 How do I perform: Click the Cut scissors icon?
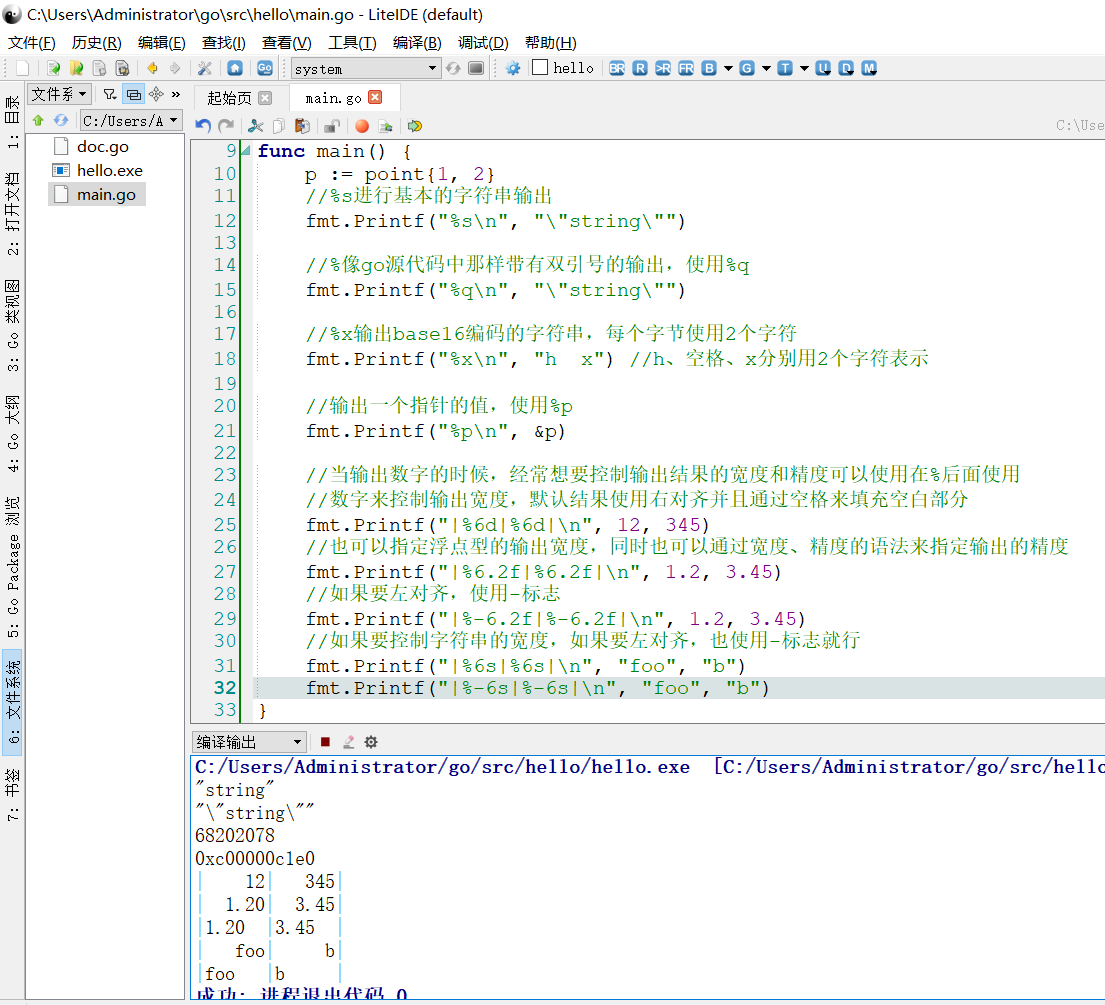(256, 126)
